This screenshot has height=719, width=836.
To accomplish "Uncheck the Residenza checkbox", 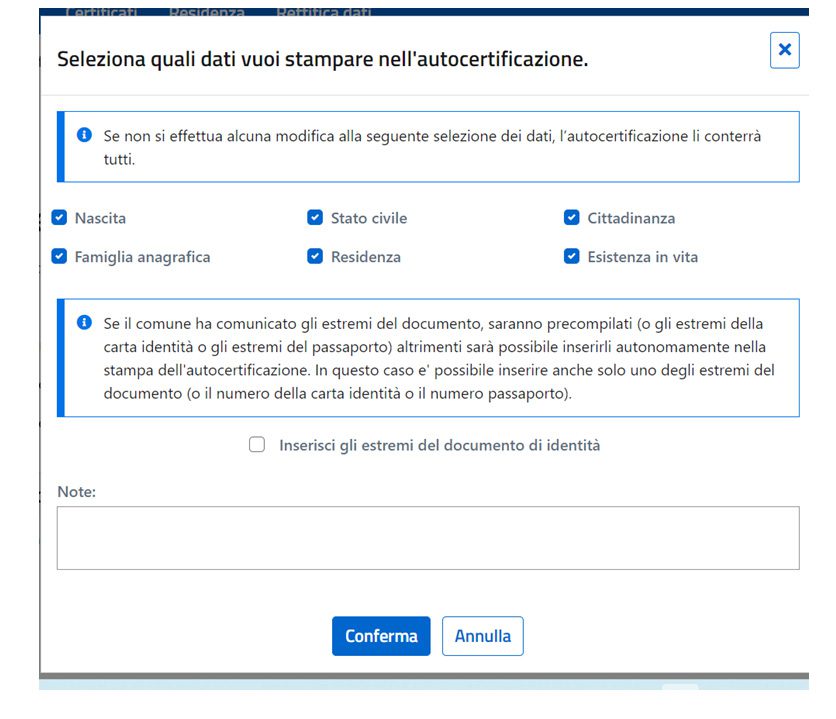I will tap(315, 256).
